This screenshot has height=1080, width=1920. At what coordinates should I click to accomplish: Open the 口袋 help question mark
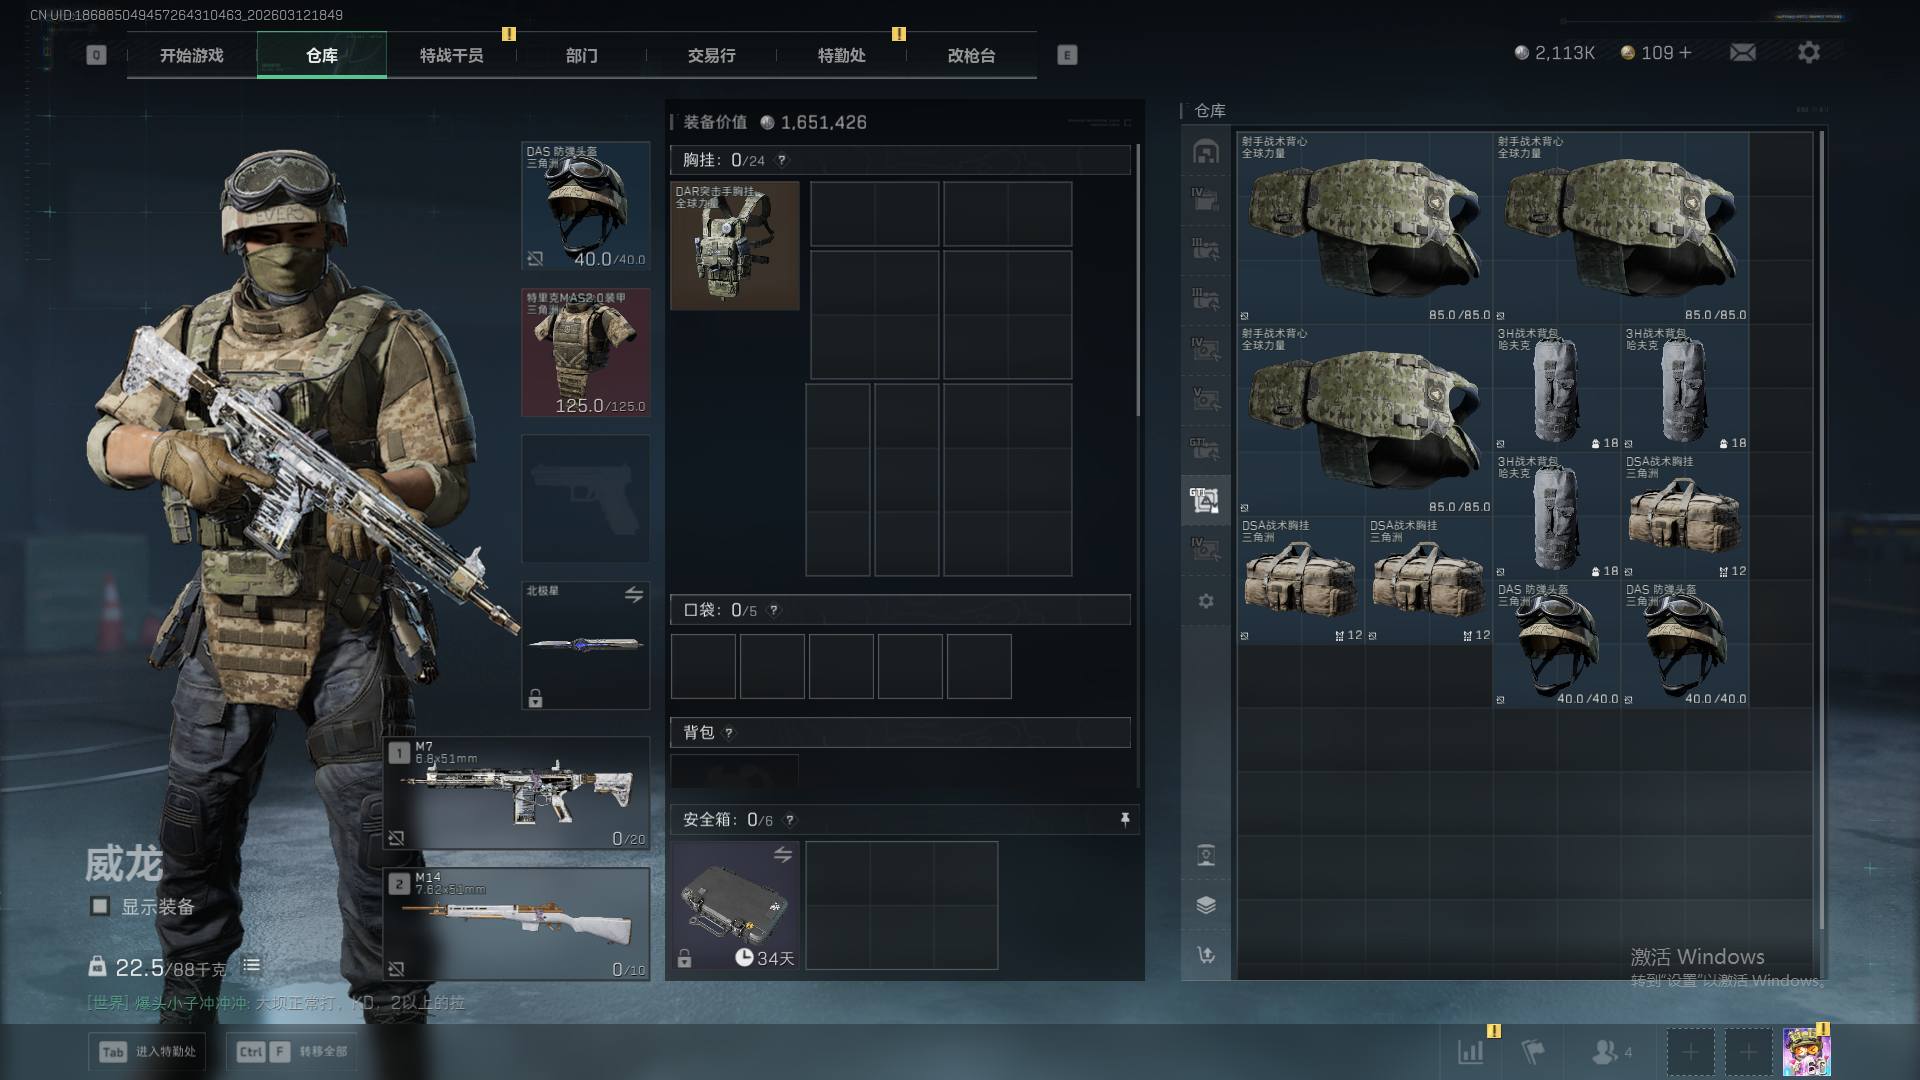773,610
